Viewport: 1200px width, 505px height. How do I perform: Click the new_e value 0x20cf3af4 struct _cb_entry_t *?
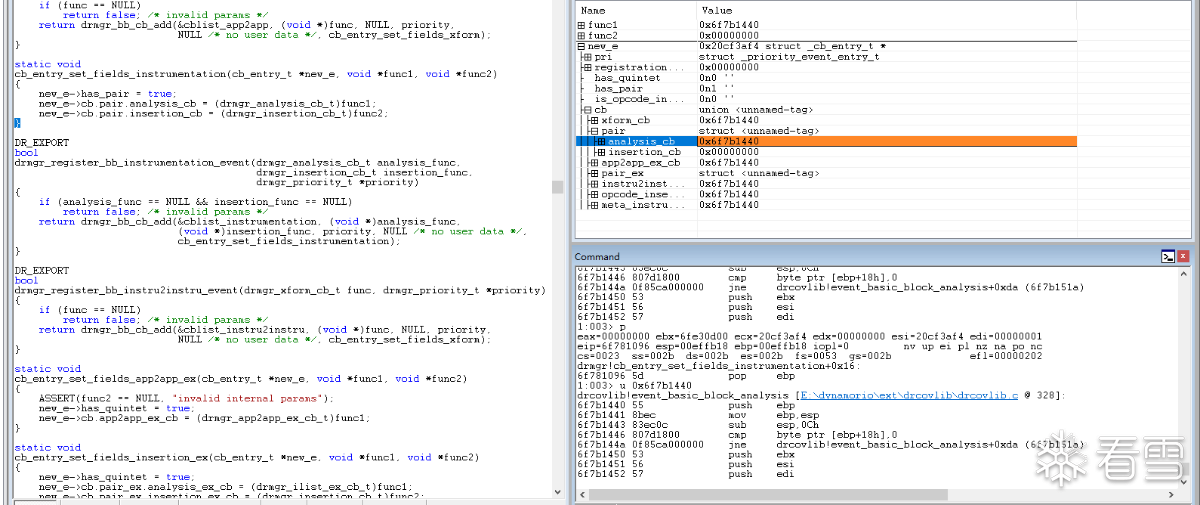(792, 46)
